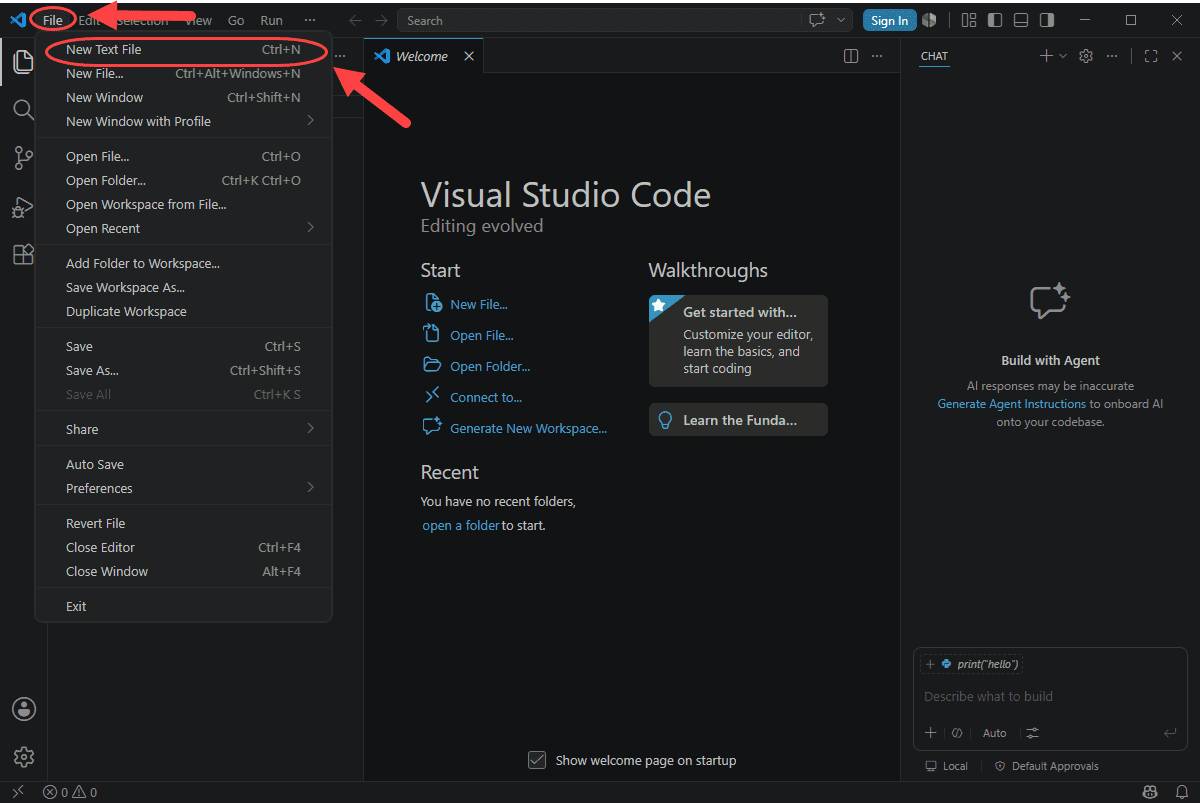Close the Welcome tab
This screenshot has width=1200, height=803.
pyautogui.click(x=469, y=56)
